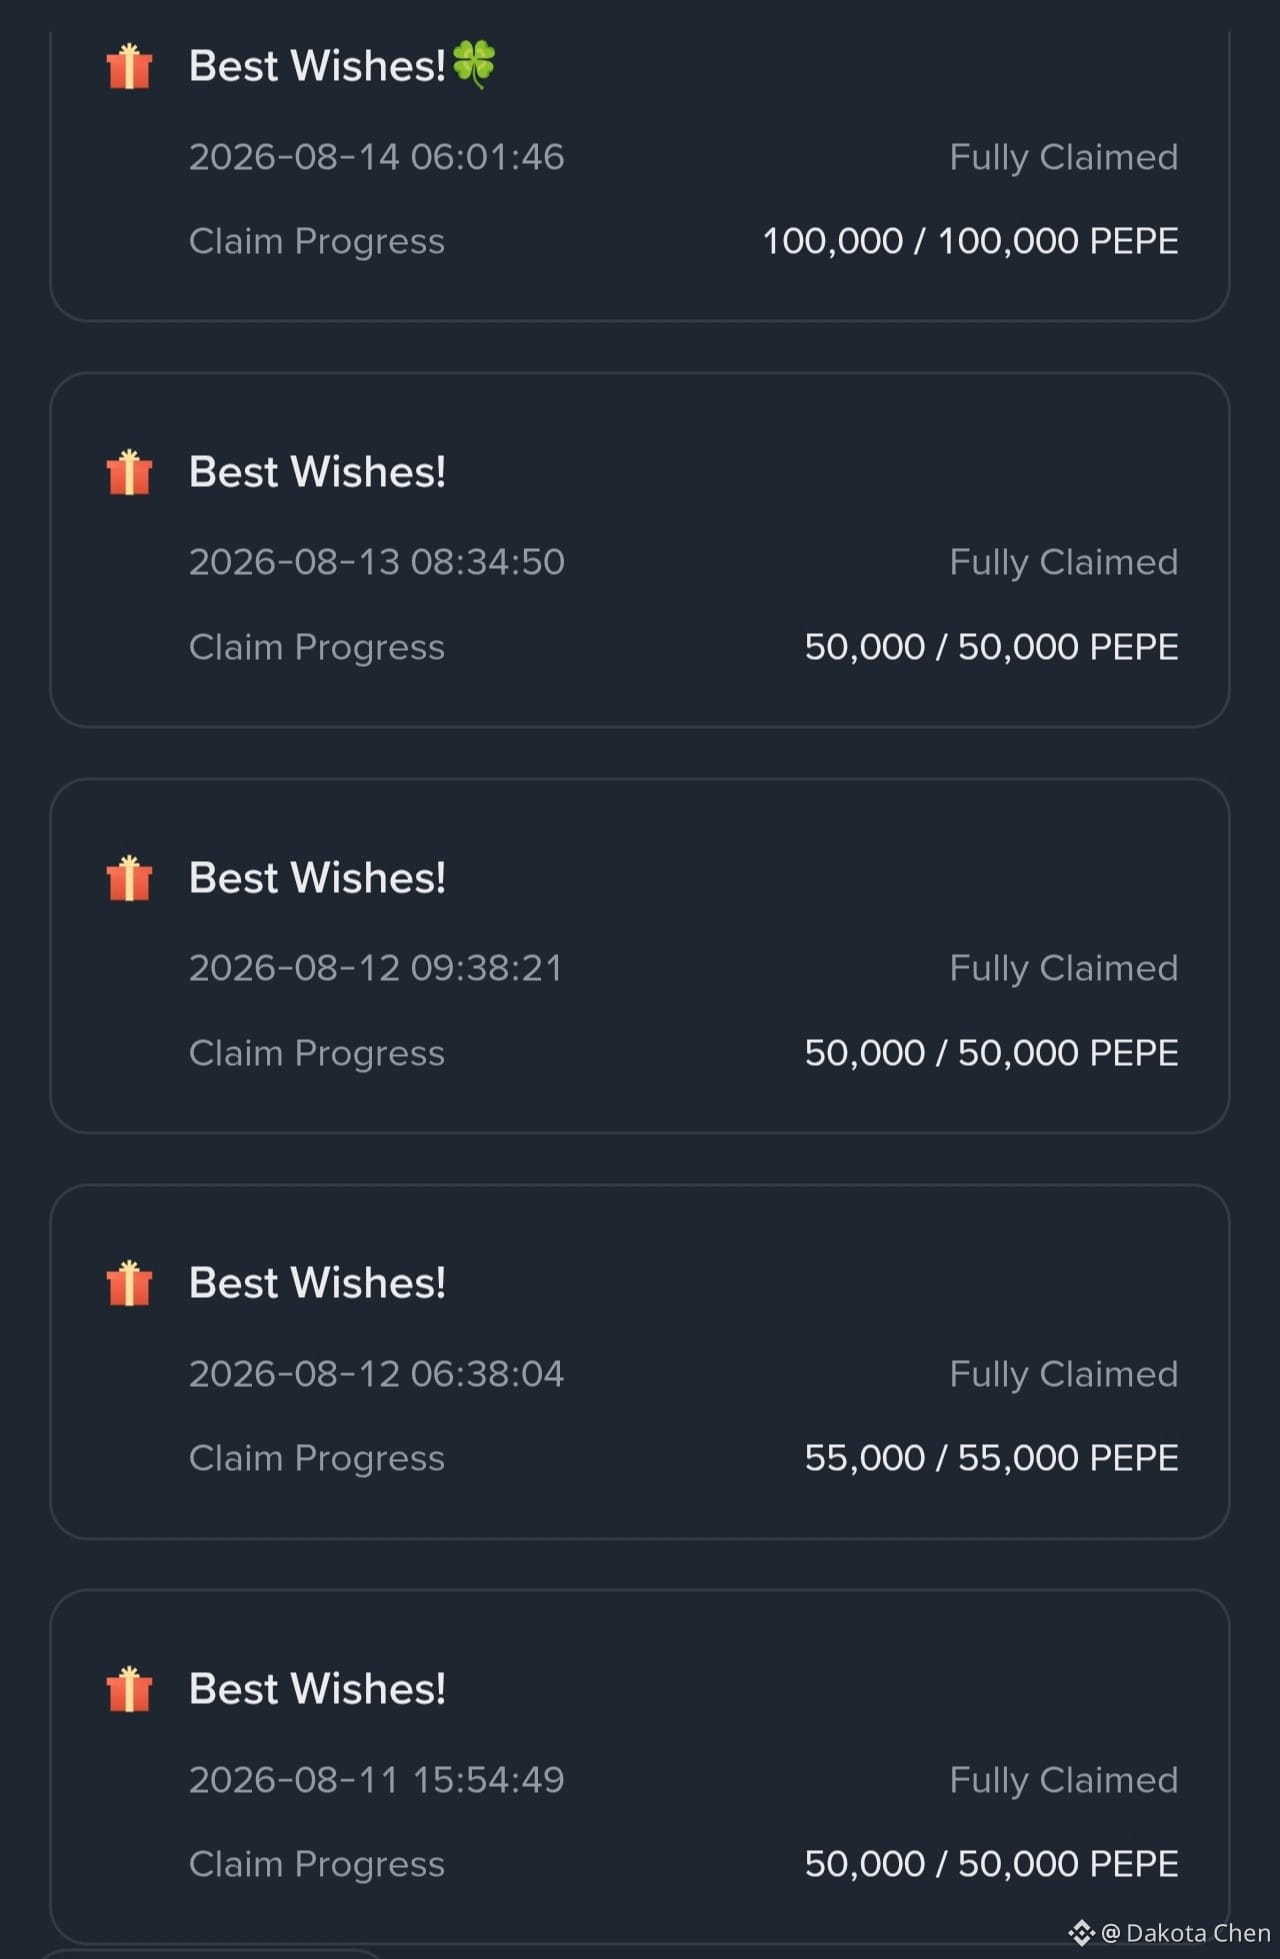Screen dimensions: 1280x1959
Task: Select the 100,000 / 100,000 PEPE progress
Action: pyautogui.click(x=970, y=241)
